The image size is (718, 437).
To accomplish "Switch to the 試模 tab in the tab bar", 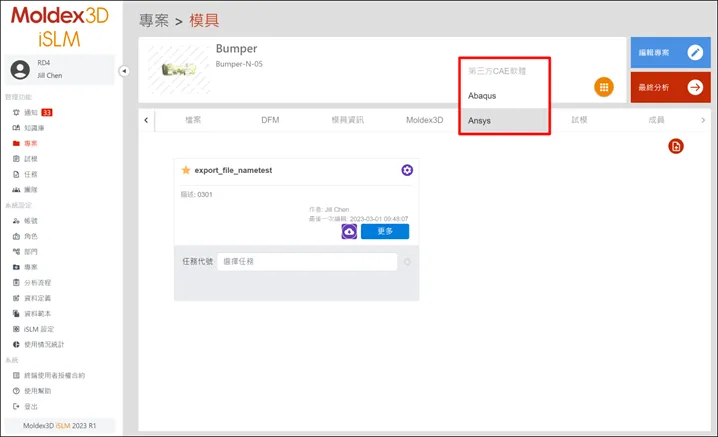I will [x=579, y=120].
